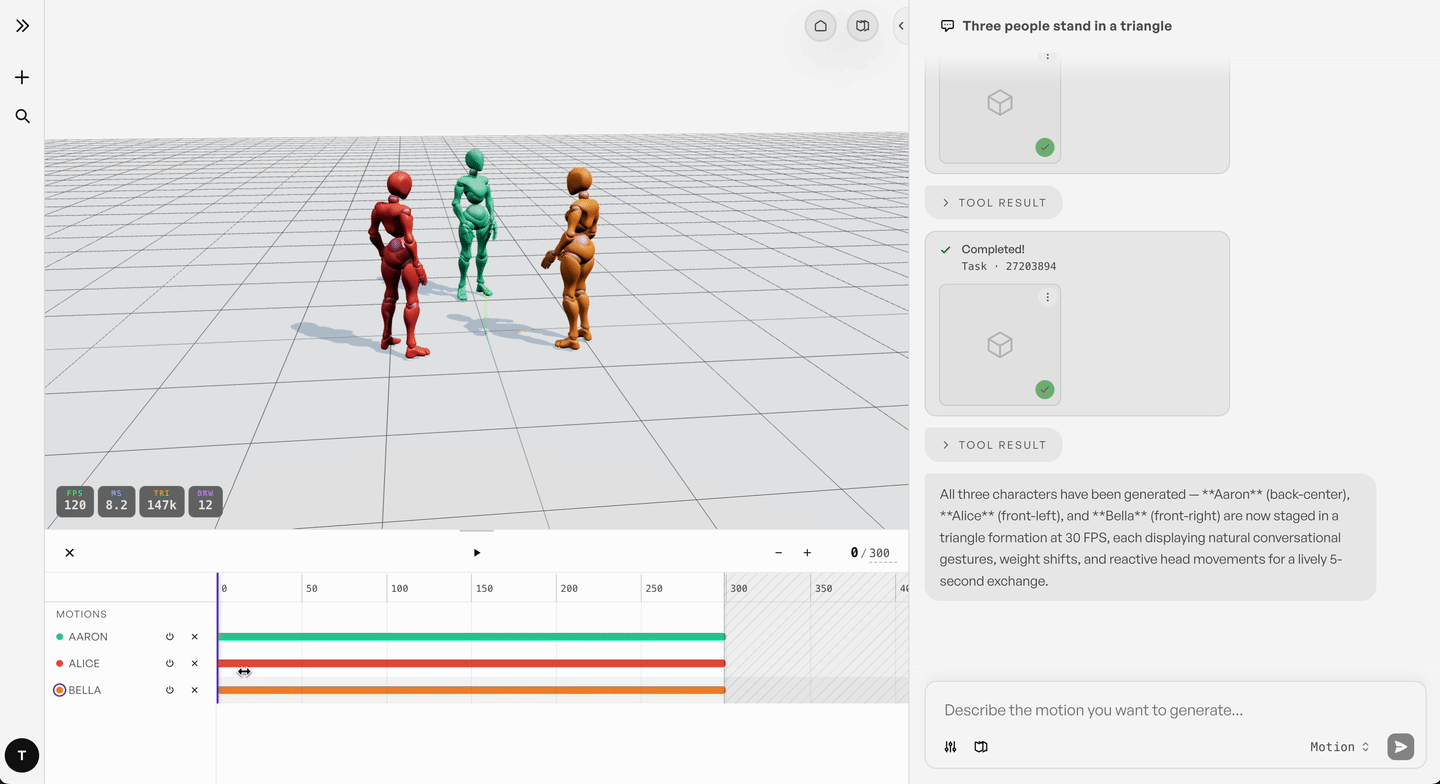
Task: Open search with the magnifier icon
Action: [22, 116]
